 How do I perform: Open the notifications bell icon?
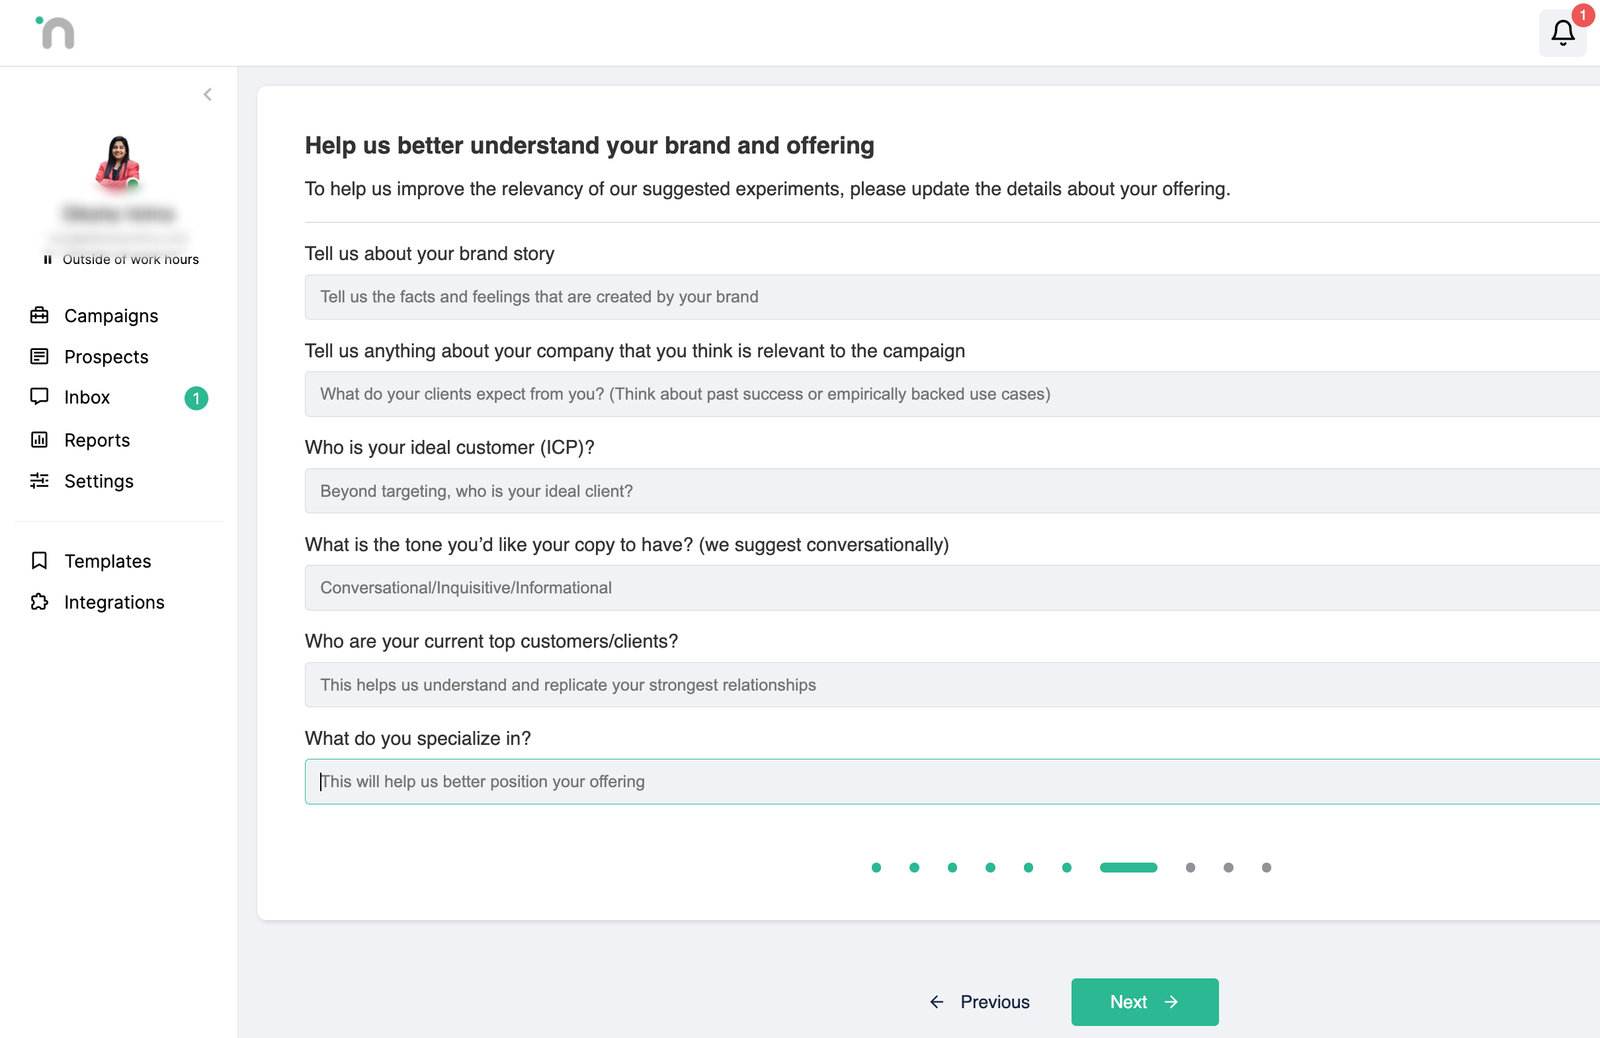1562,33
